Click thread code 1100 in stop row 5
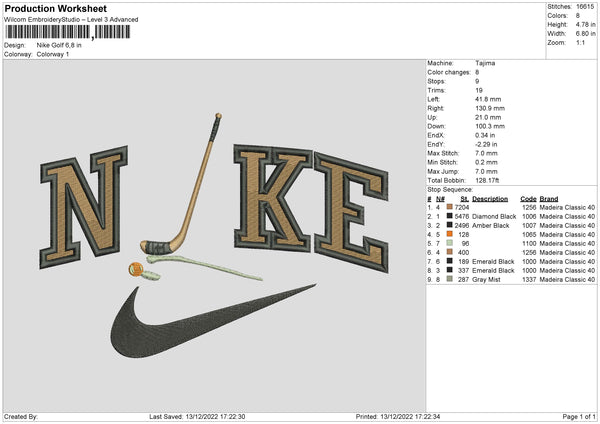Viewport: 600px width, 424px height. pos(529,244)
